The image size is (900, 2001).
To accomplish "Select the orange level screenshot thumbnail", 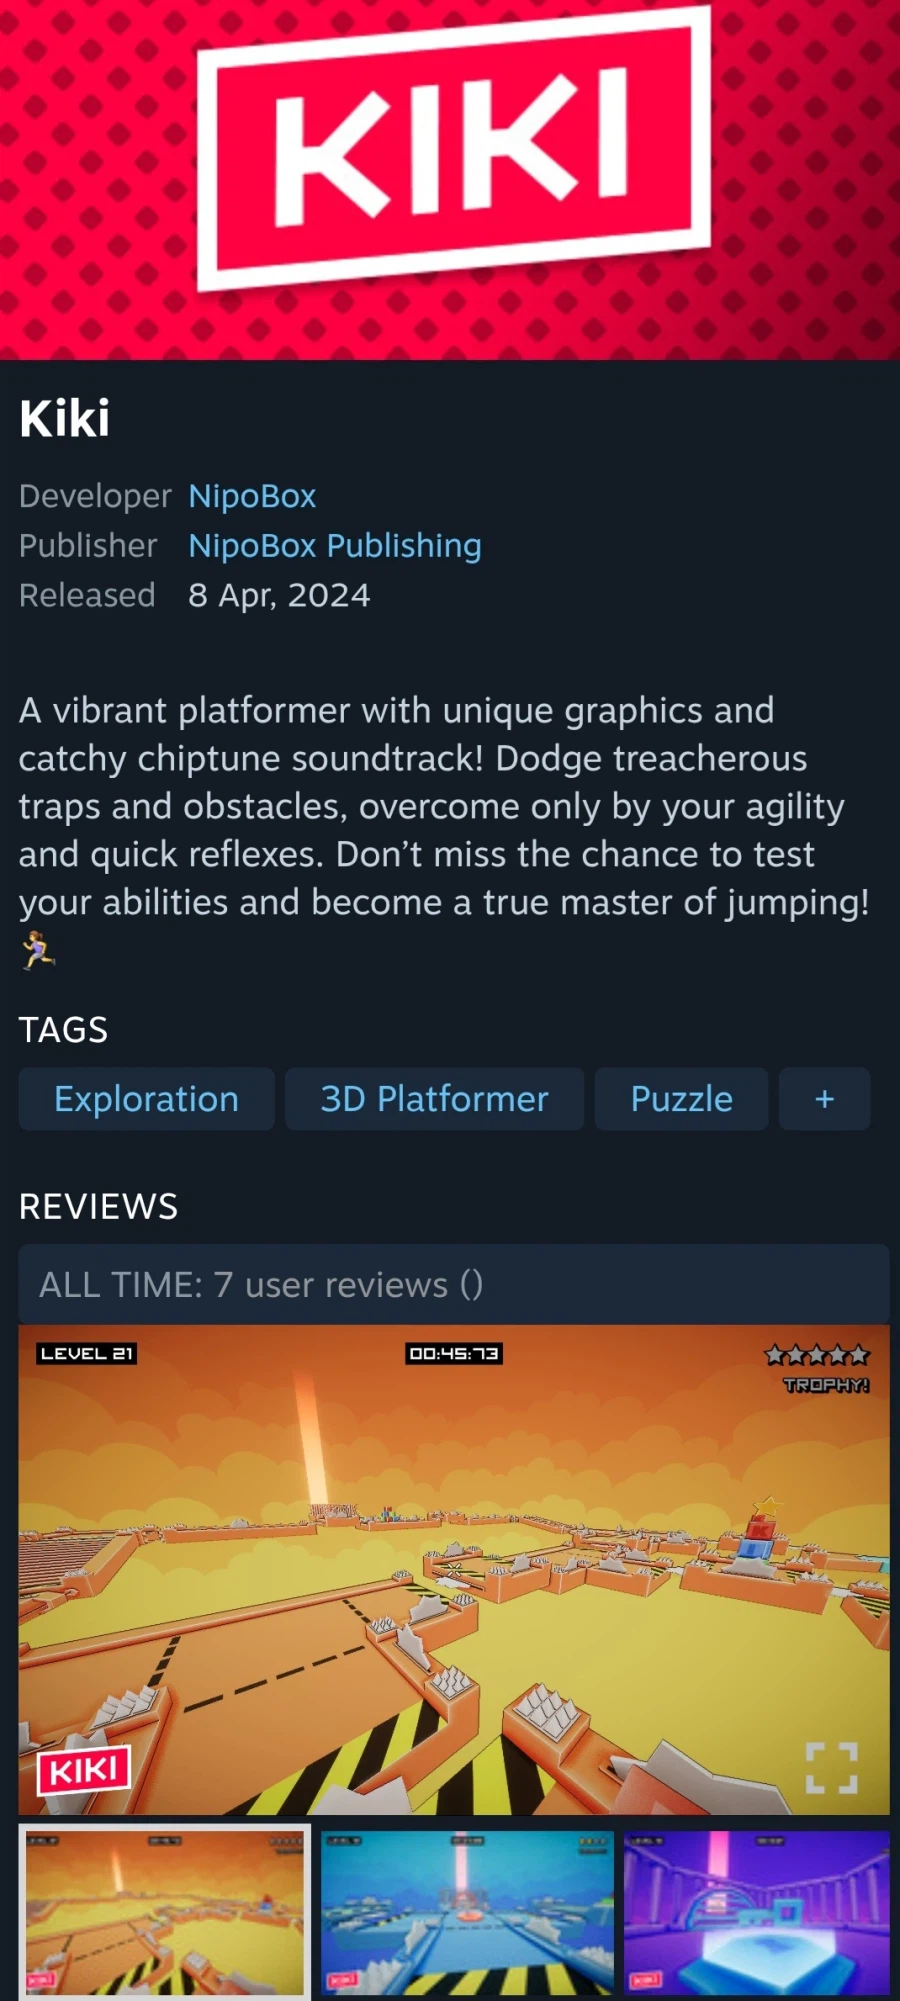I will tap(165, 1913).
